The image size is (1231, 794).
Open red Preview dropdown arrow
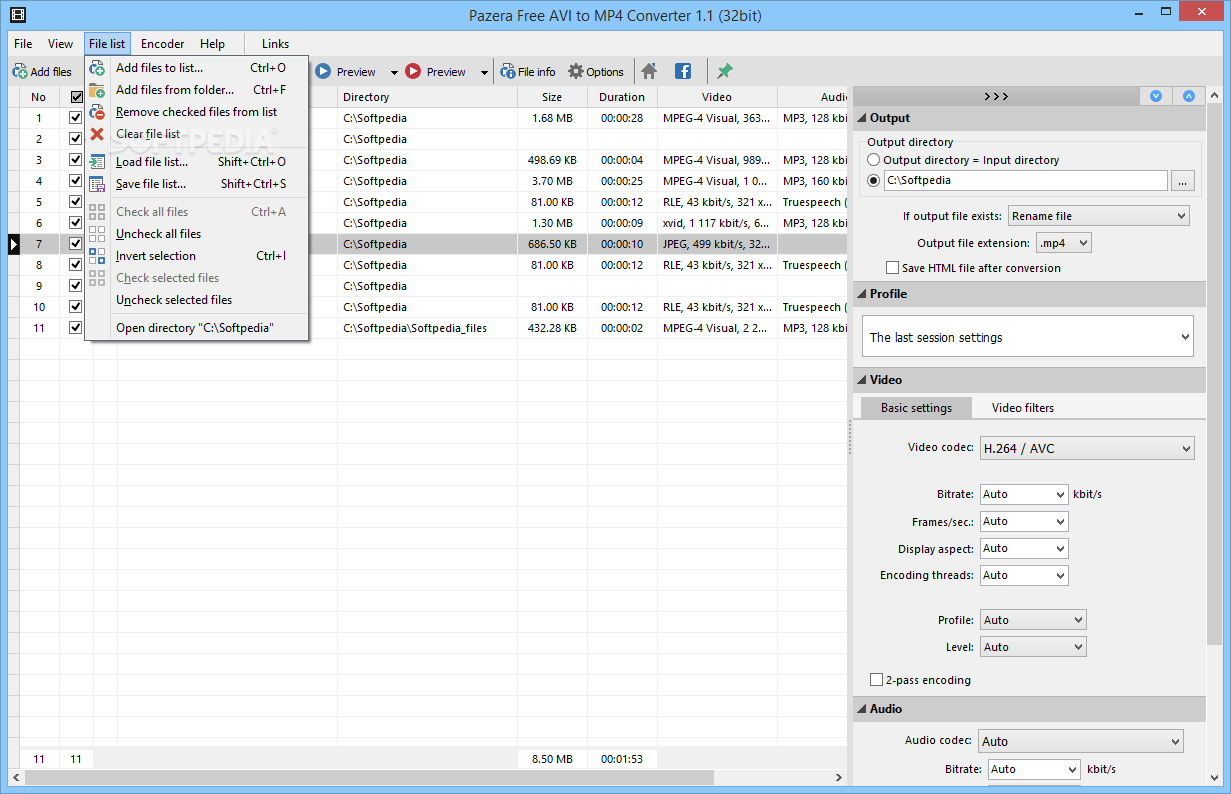point(484,72)
